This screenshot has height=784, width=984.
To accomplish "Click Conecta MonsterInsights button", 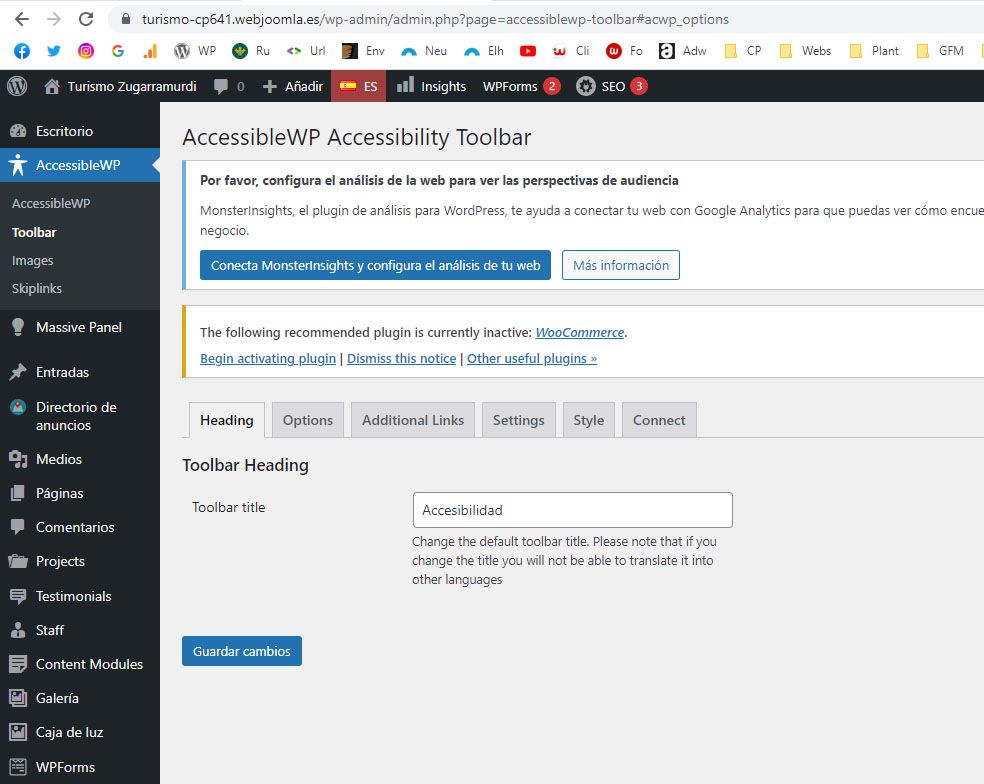I will (x=375, y=265).
